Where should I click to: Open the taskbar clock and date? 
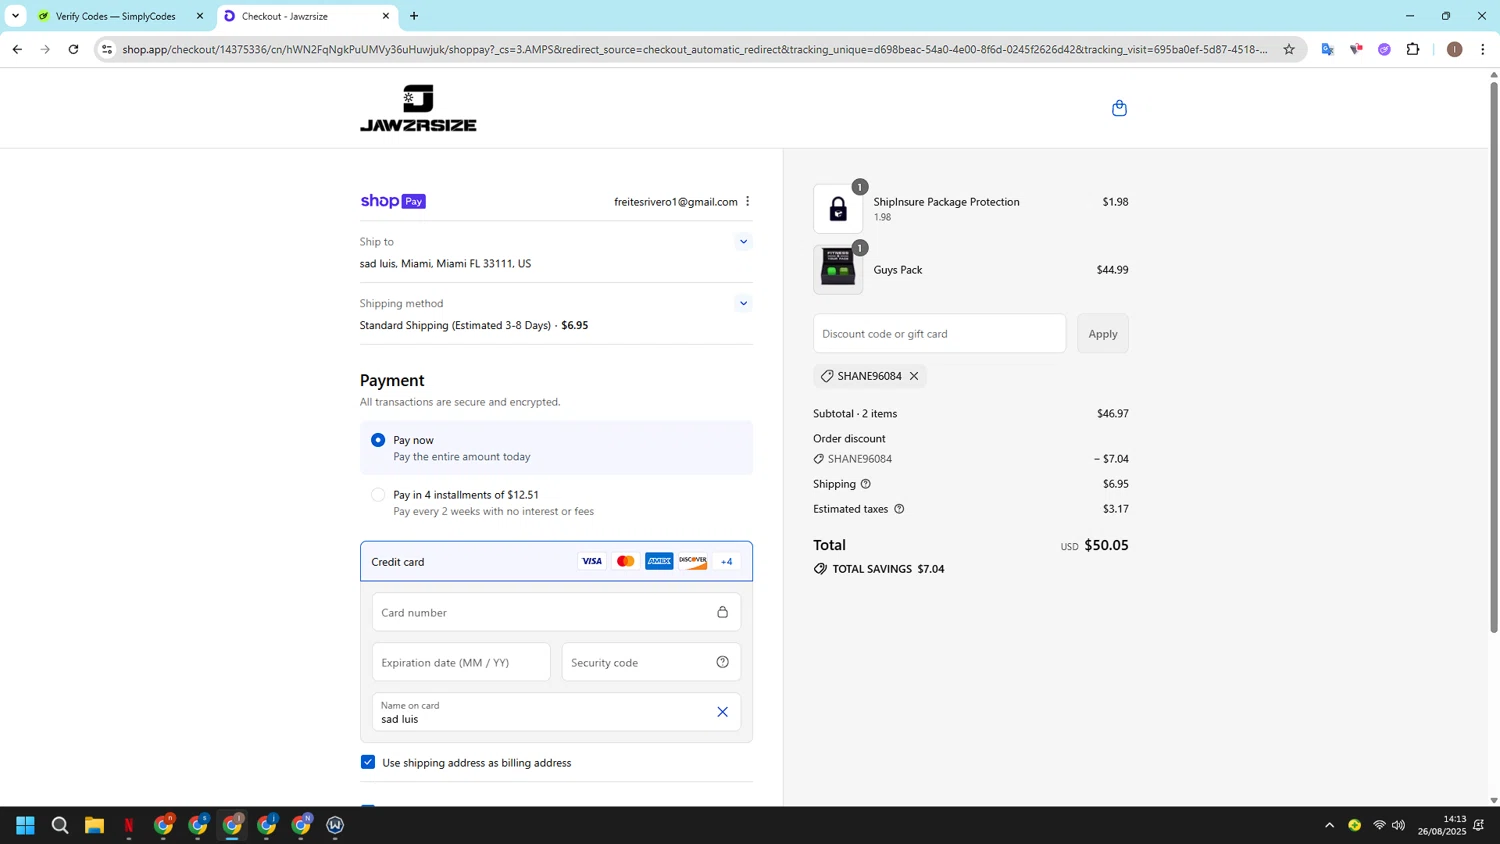(1442, 825)
